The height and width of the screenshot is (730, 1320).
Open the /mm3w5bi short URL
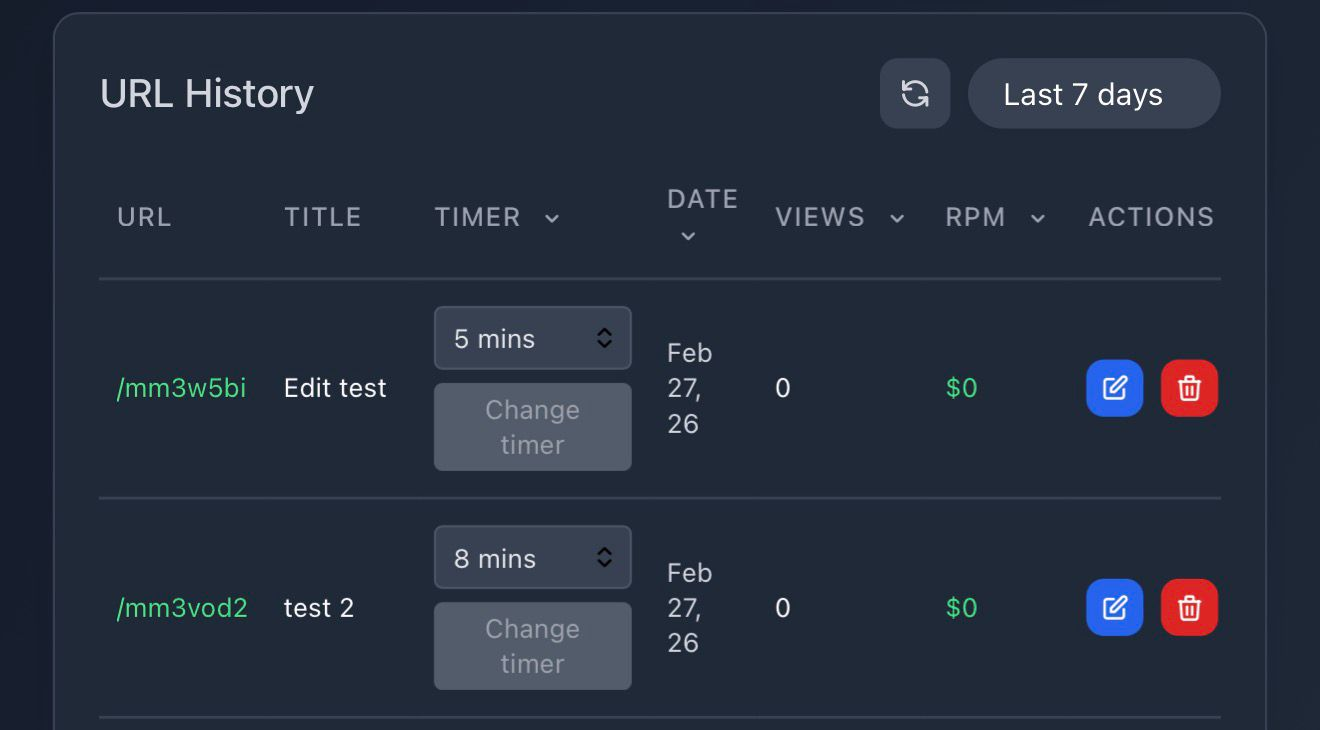[181, 388]
